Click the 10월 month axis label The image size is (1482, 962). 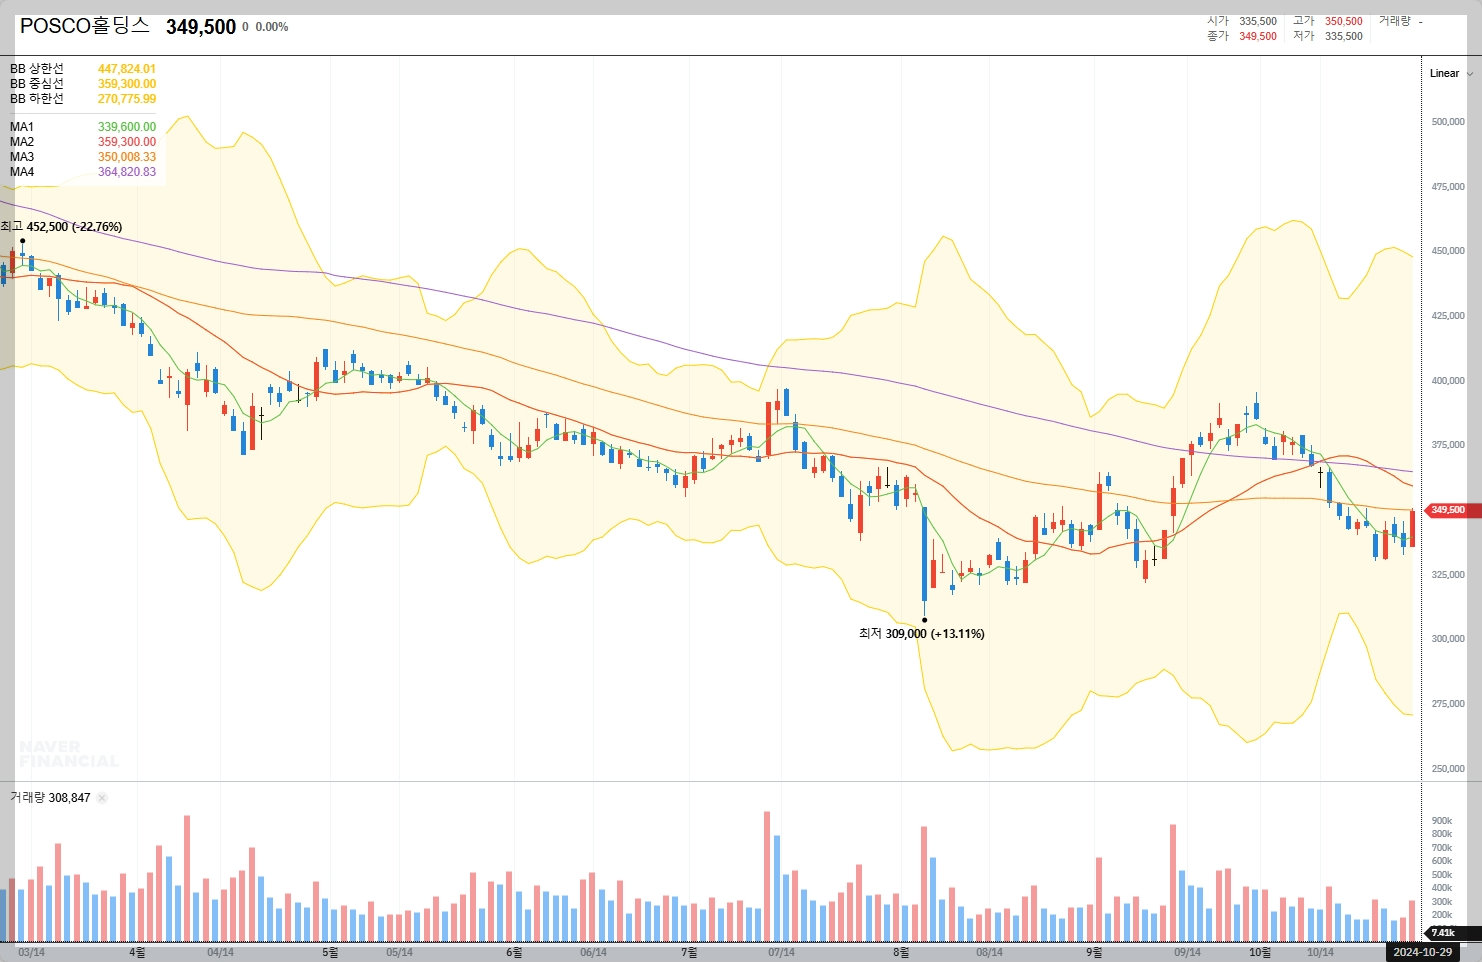(x=1260, y=952)
